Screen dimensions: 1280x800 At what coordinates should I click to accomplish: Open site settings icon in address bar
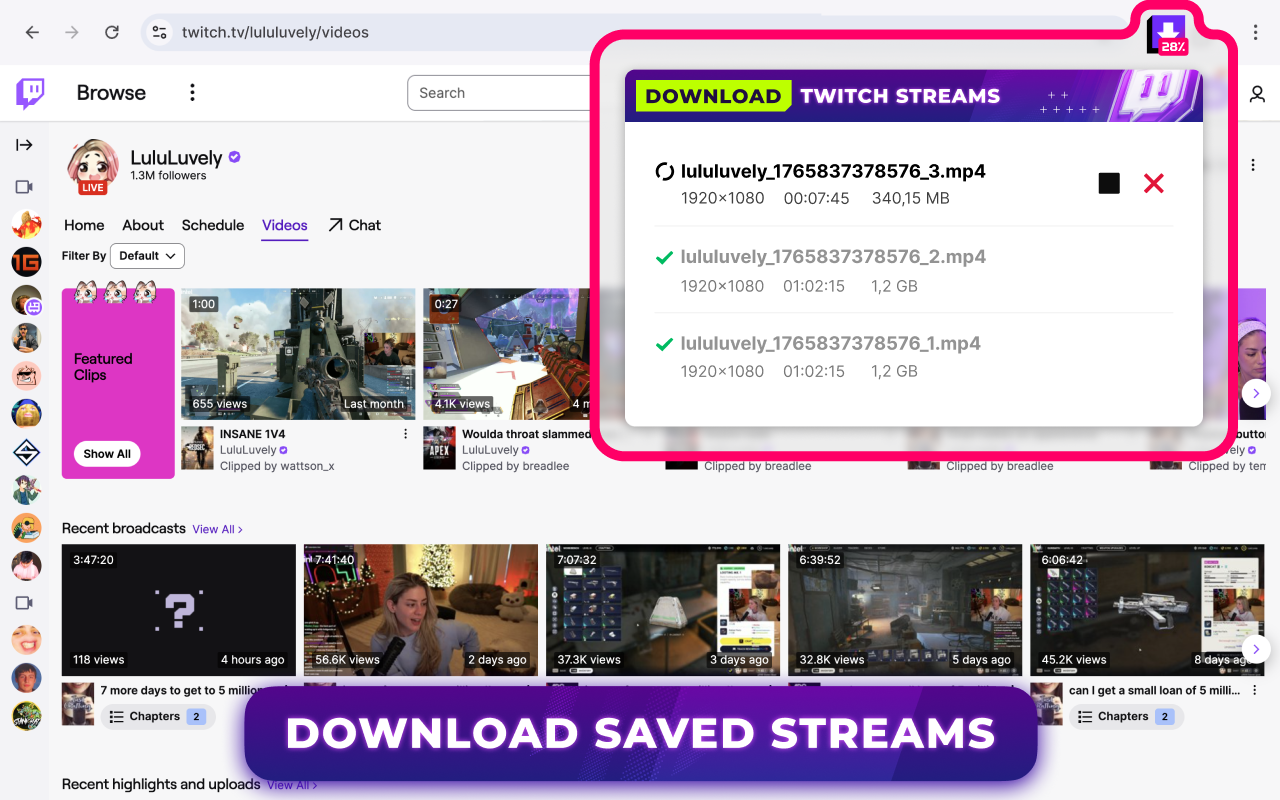[160, 32]
